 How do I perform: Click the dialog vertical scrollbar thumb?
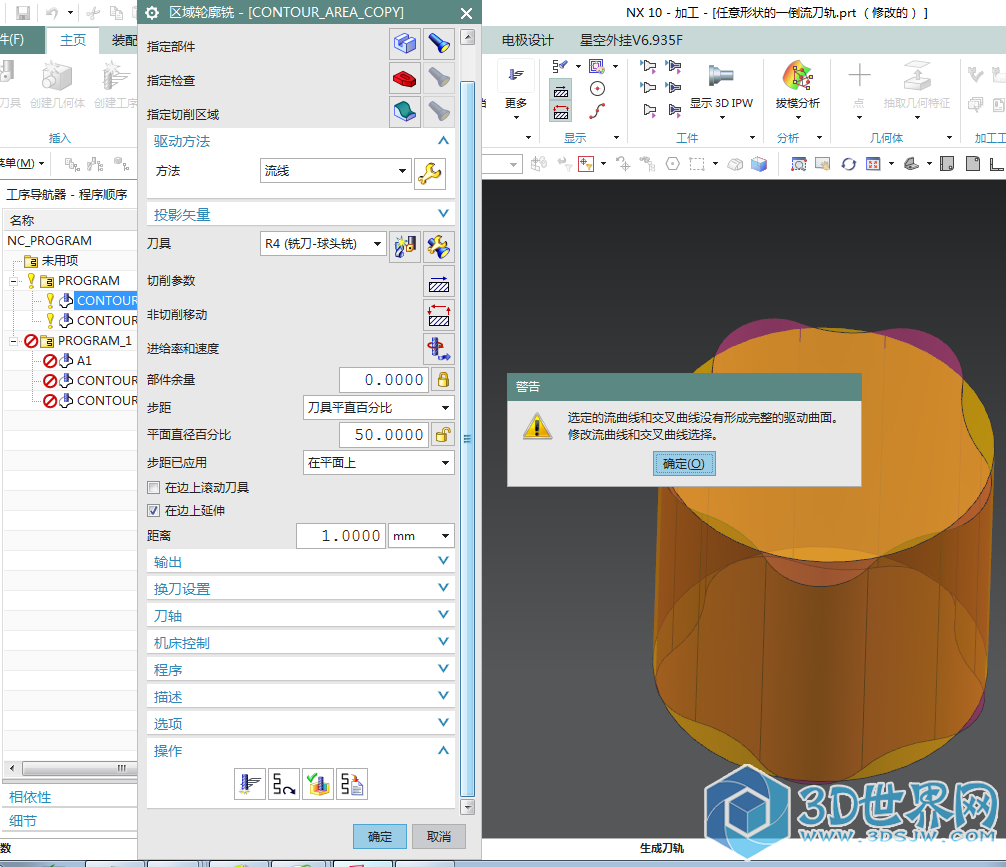(x=468, y=438)
